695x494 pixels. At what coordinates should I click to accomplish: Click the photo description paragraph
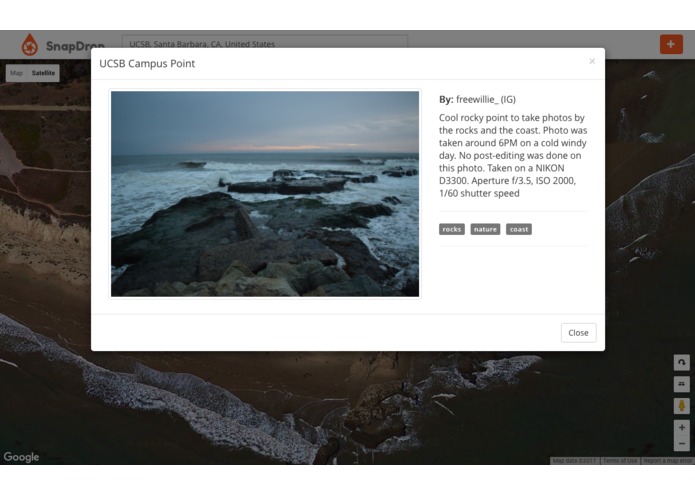click(x=513, y=156)
